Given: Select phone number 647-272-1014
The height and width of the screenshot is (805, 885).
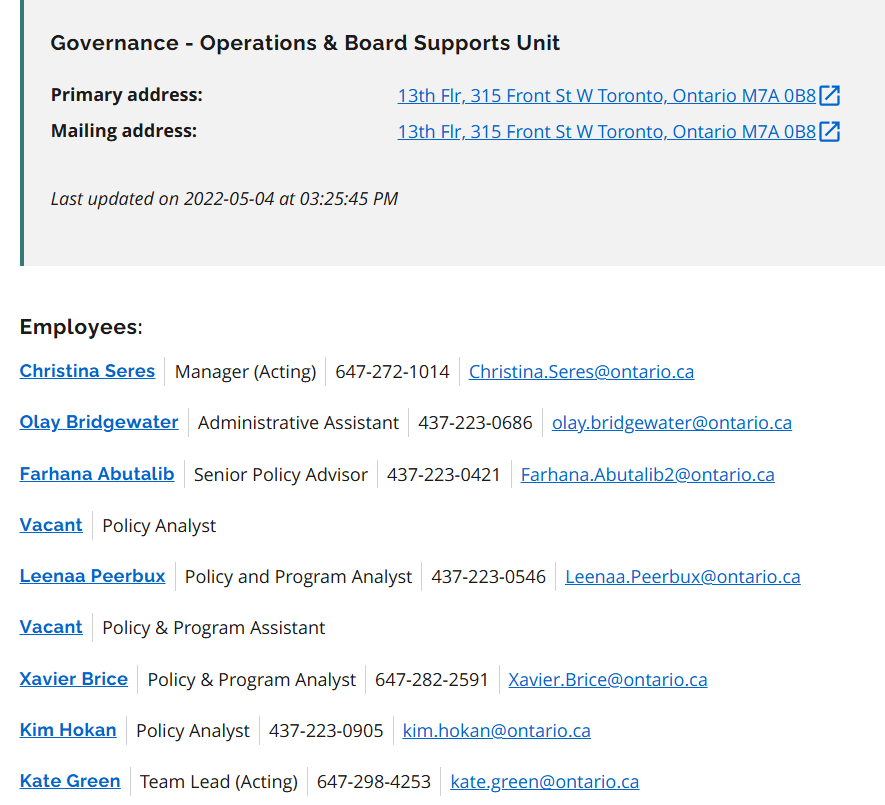Looking at the screenshot, I should click(392, 372).
